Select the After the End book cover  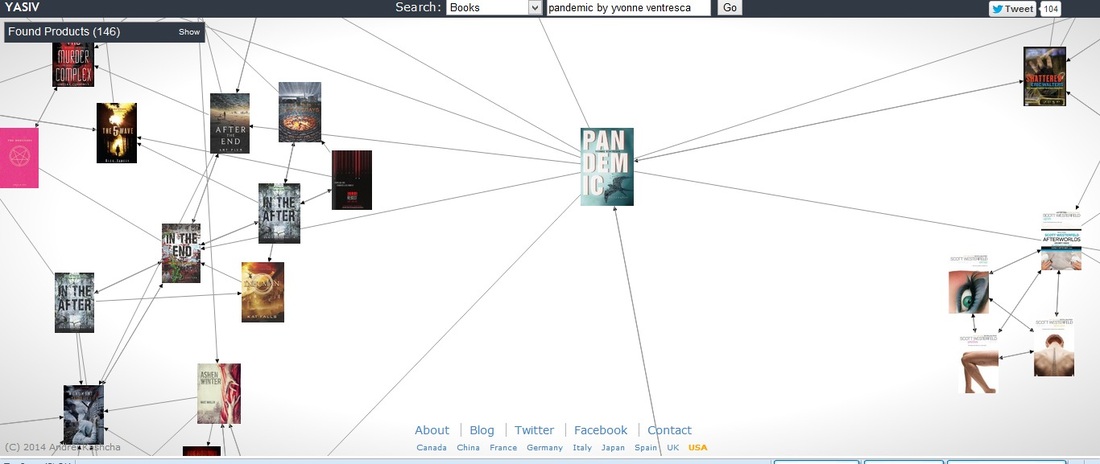[x=230, y=123]
